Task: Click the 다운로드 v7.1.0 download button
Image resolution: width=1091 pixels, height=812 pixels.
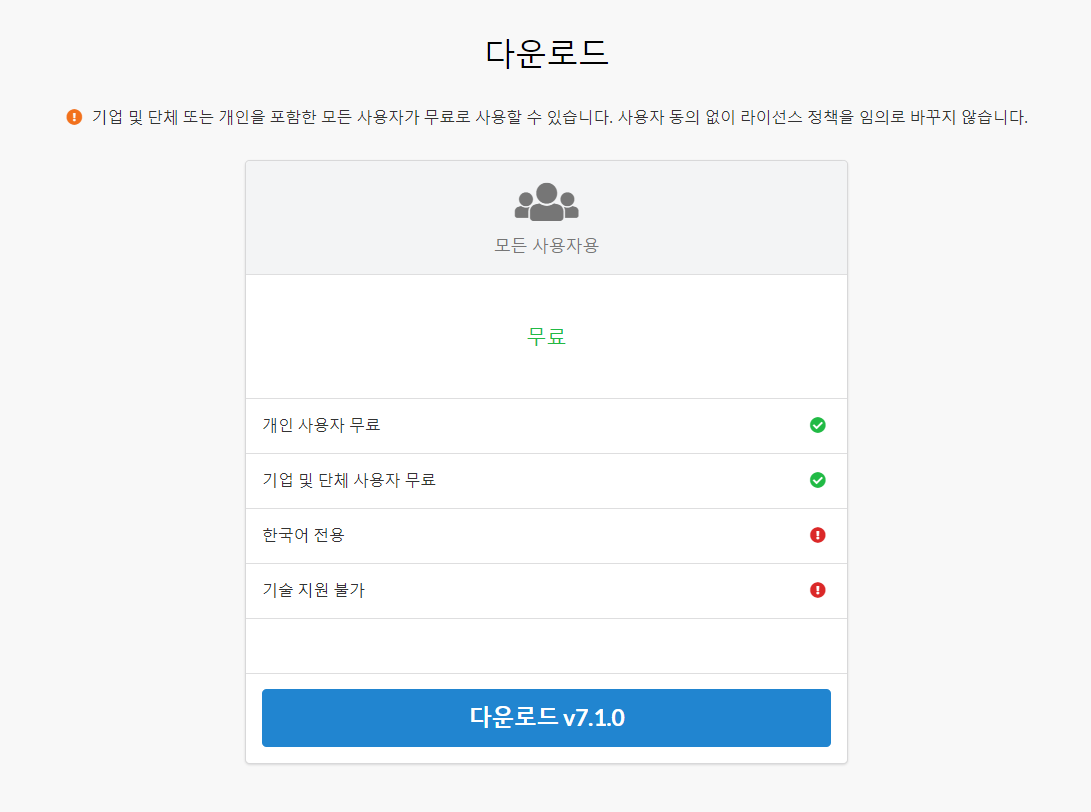Action: pyautogui.click(x=546, y=717)
